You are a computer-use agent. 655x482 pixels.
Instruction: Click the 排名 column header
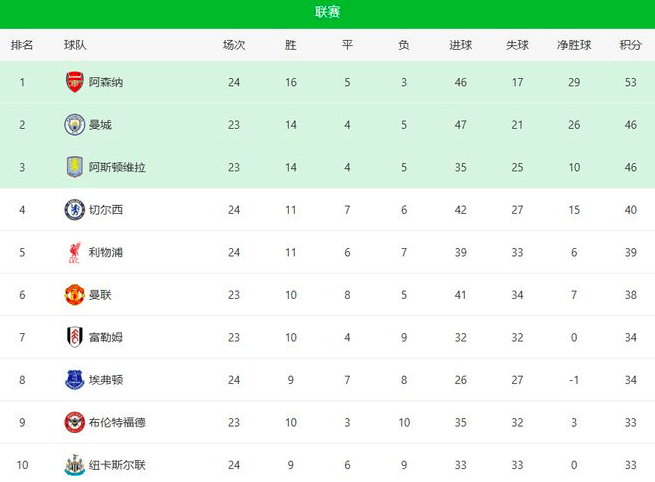[x=22, y=45]
